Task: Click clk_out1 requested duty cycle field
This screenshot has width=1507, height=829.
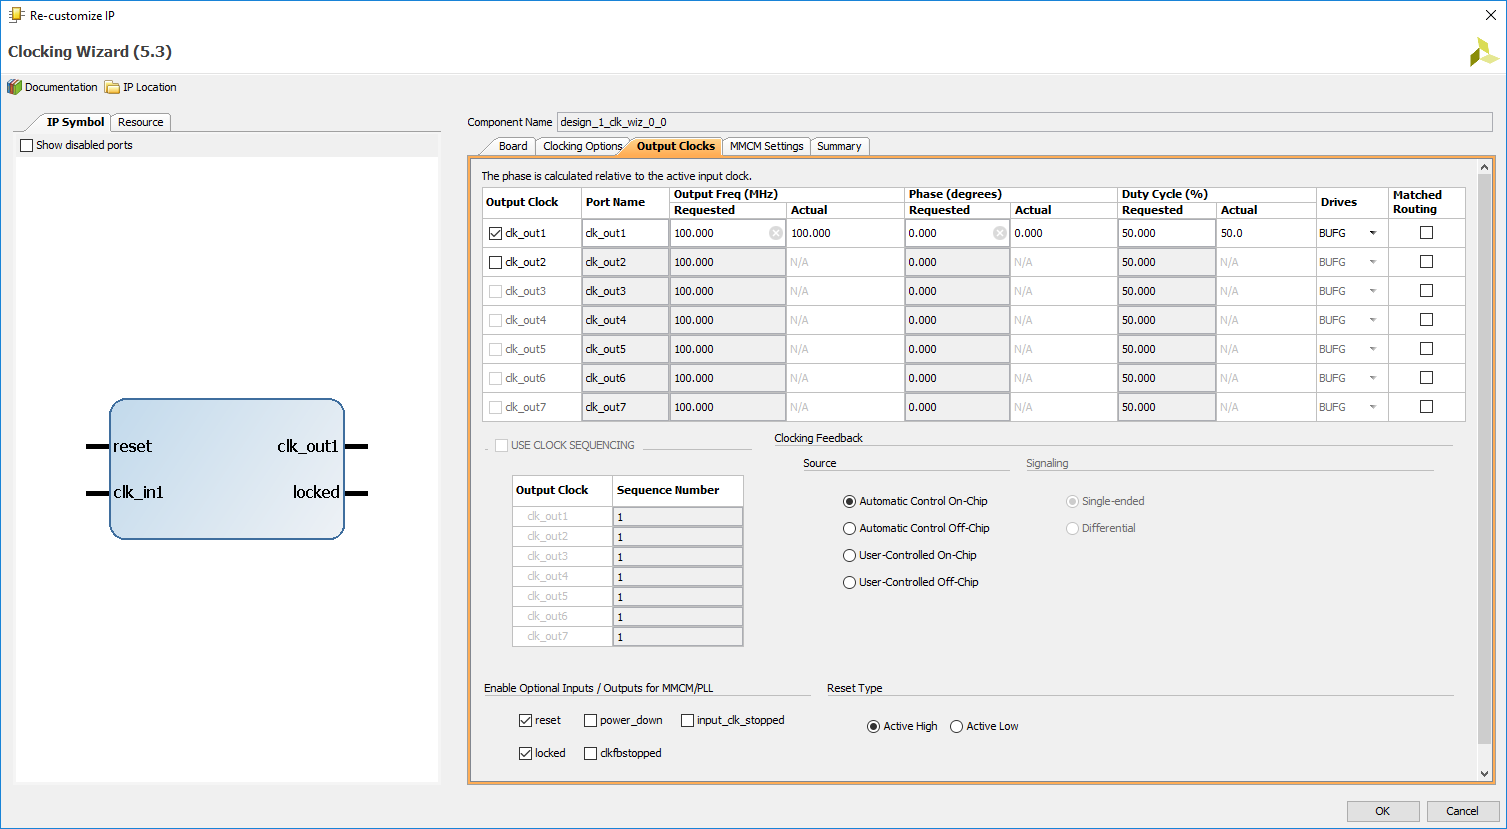Action: [1167, 233]
